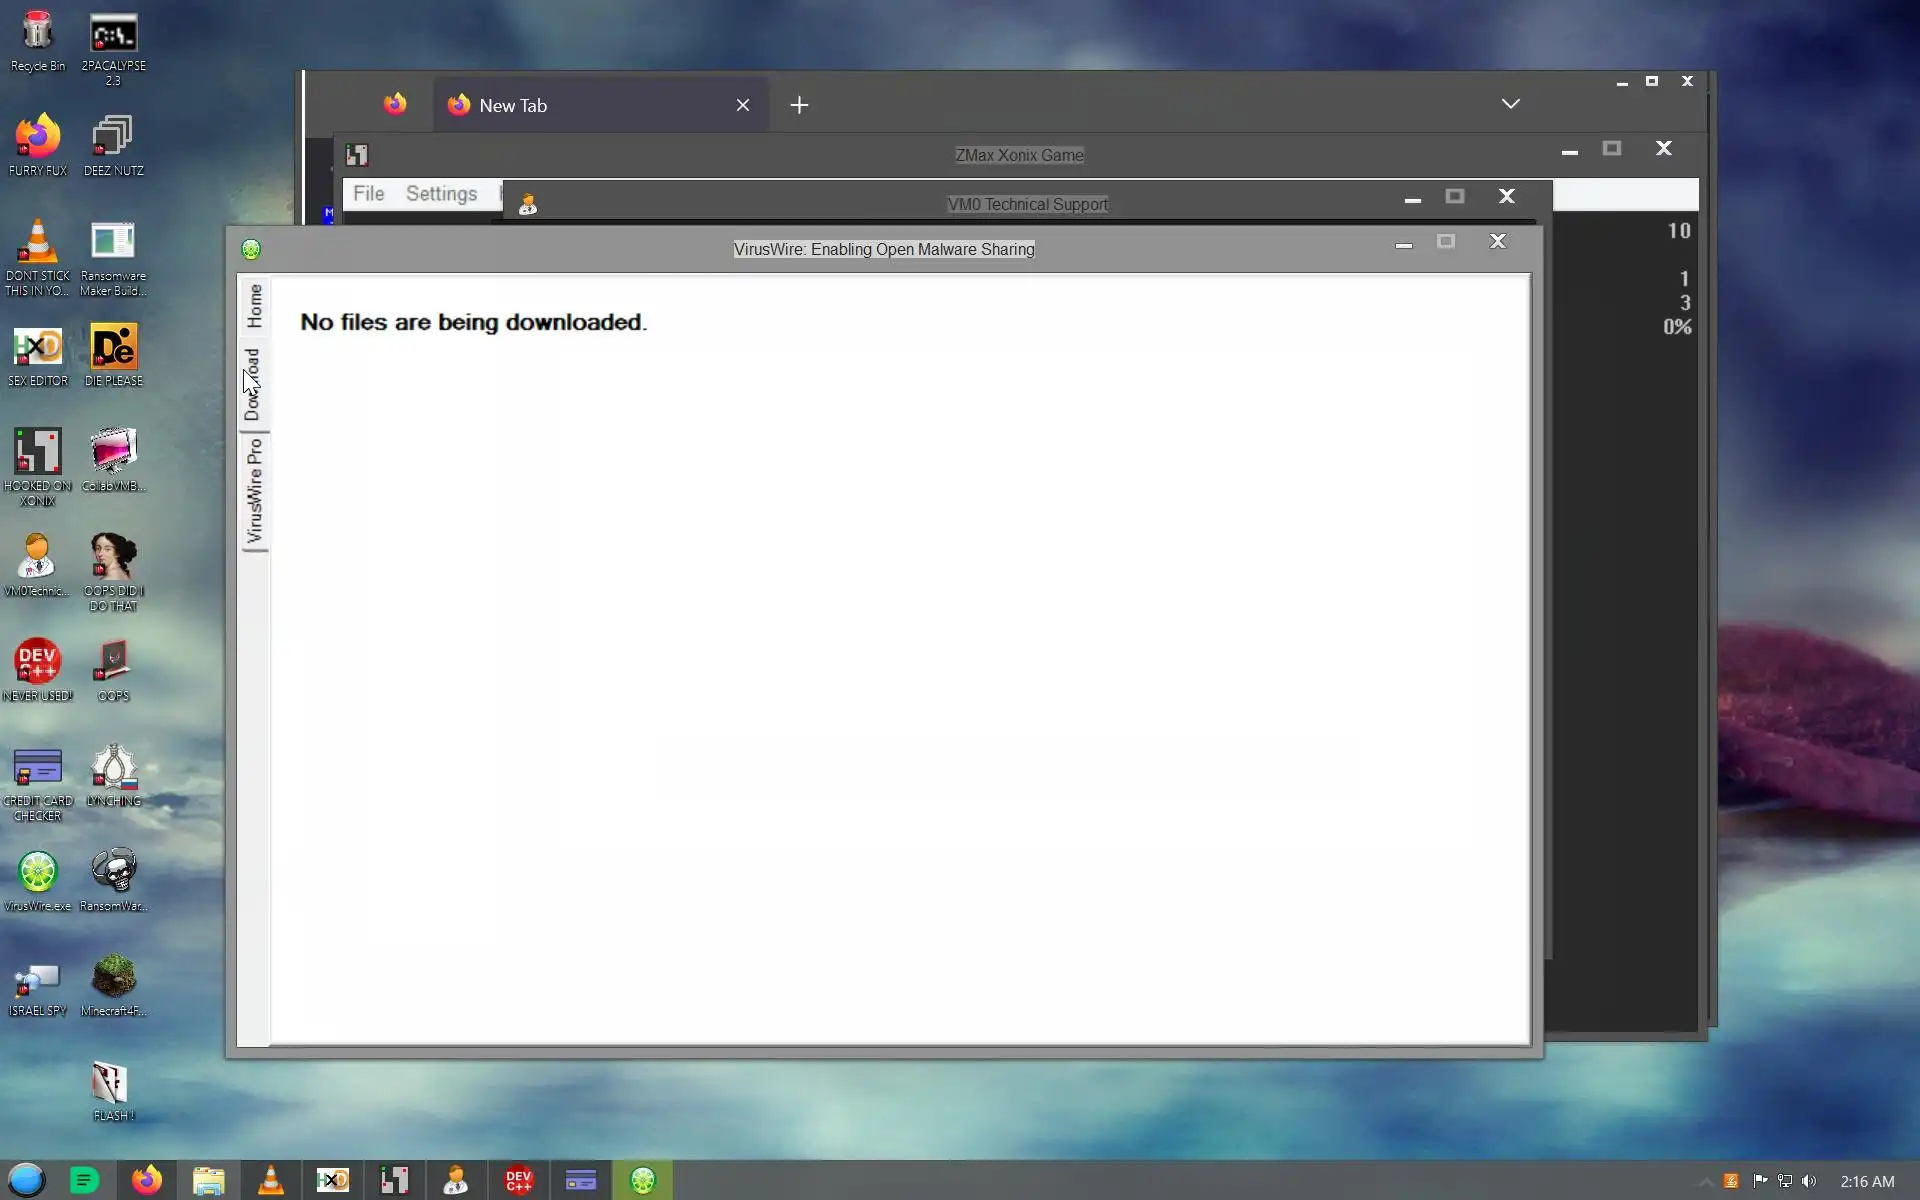Click the volume icon in system tray
This screenshot has height=1200, width=1920.
[x=1809, y=1182]
